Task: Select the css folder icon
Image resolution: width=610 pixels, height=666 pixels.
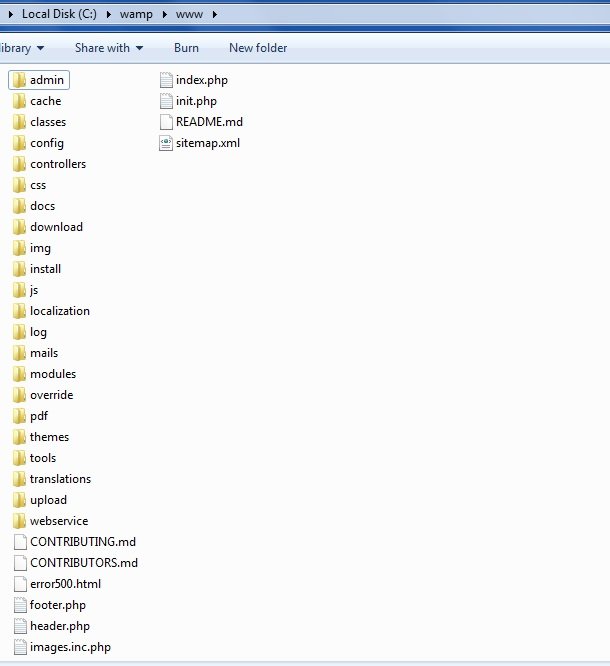Action: 19,185
